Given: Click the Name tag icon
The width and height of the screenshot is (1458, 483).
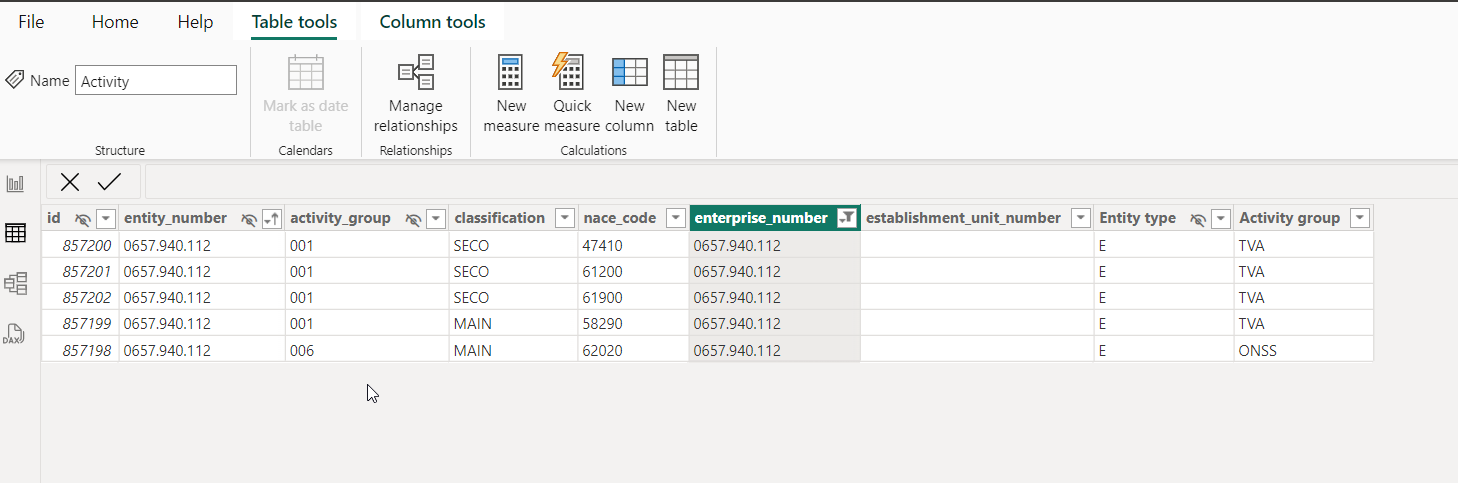Looking at the screenshot, I should coord(15,80).
